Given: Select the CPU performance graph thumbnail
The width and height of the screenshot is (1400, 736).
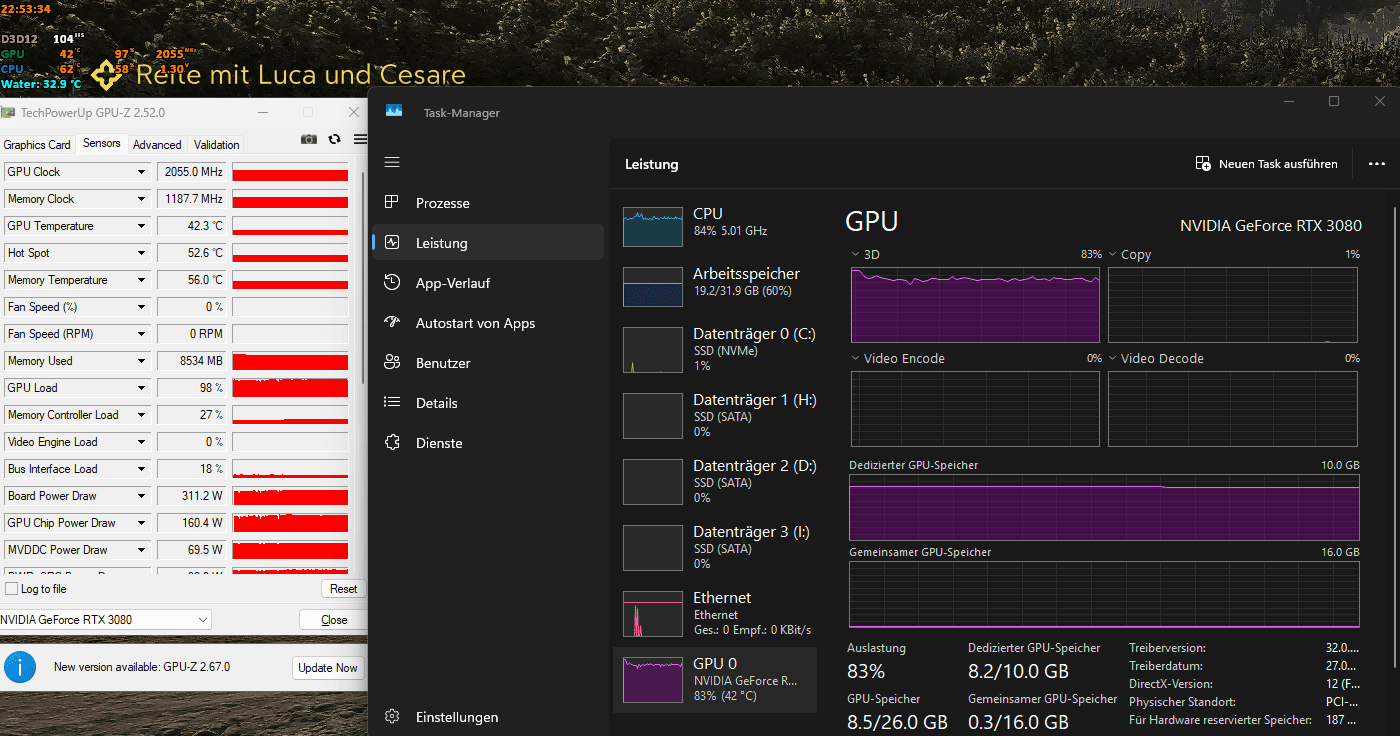Looking at the screenshot, I should click(x=652, y=227).
